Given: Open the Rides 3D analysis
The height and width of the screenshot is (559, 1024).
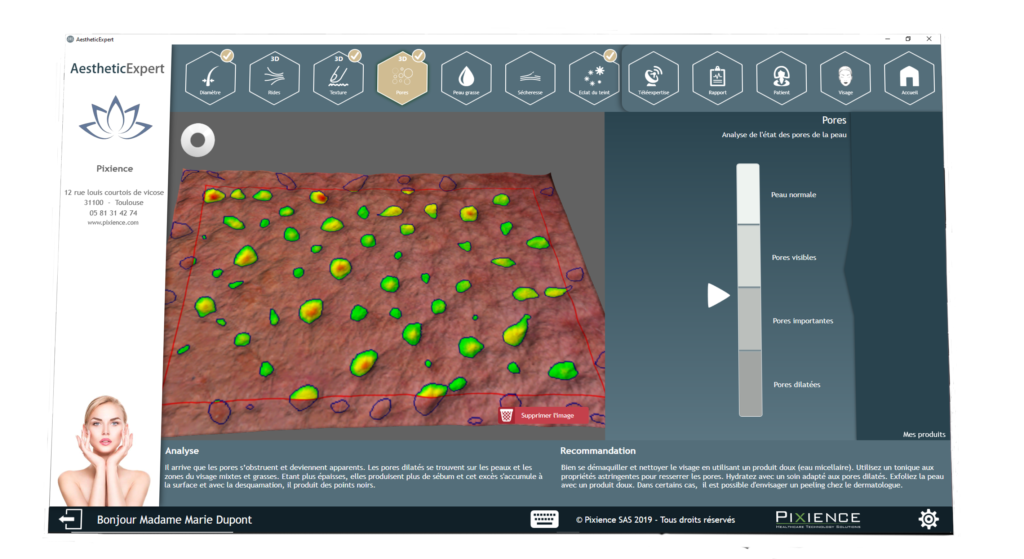Looking at the screenshot, I should [x=274, y=78].
